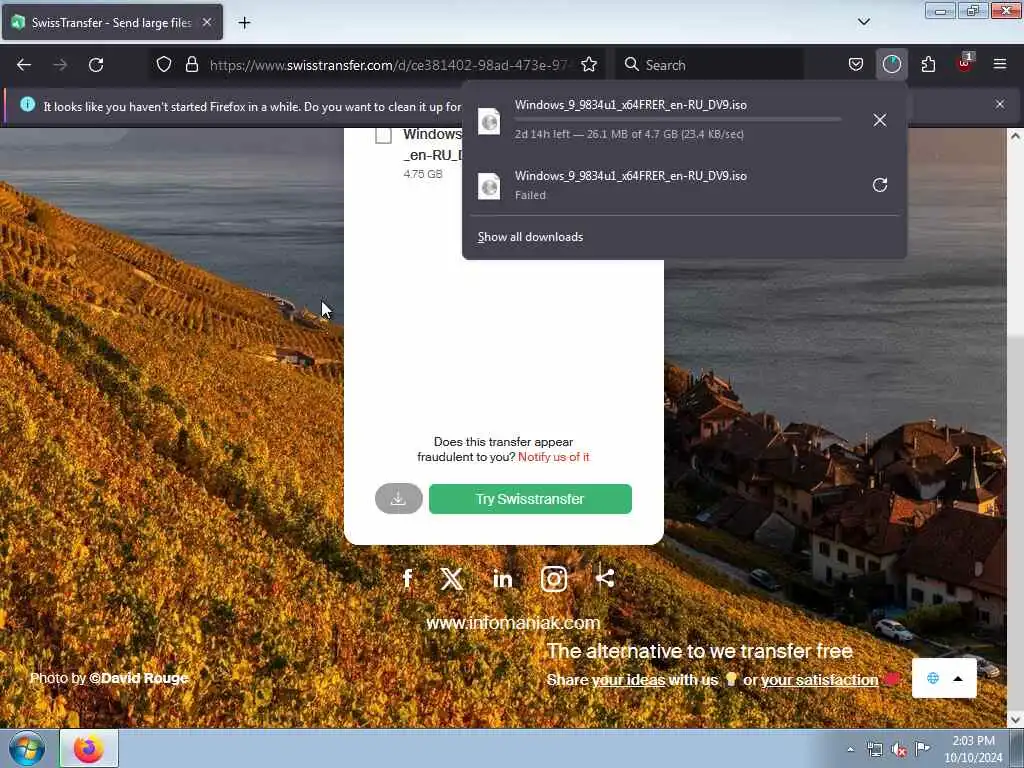Open the Save to Pocket button
This screenshot has height=768, width=1024.
[856, 65]
